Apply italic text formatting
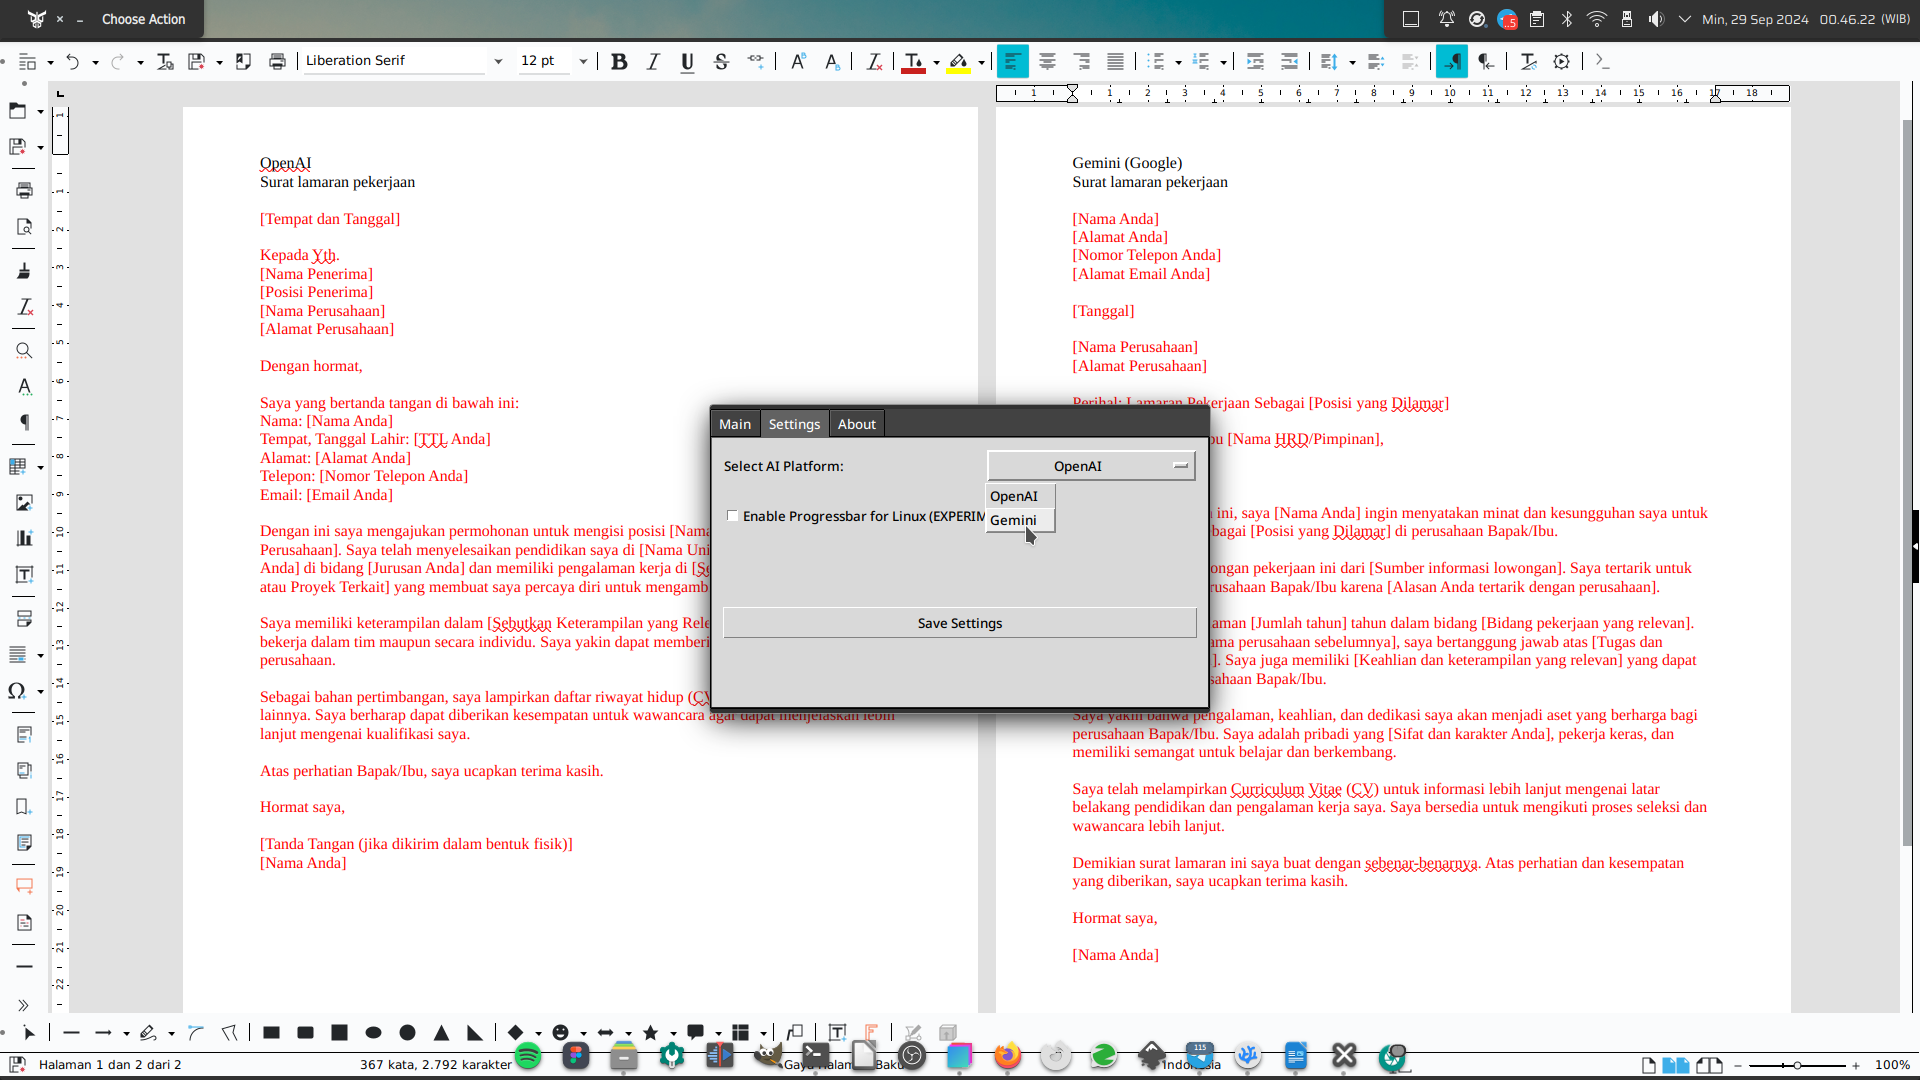The height and width of the screenshot is (1080, 1920). click(653, 62)
